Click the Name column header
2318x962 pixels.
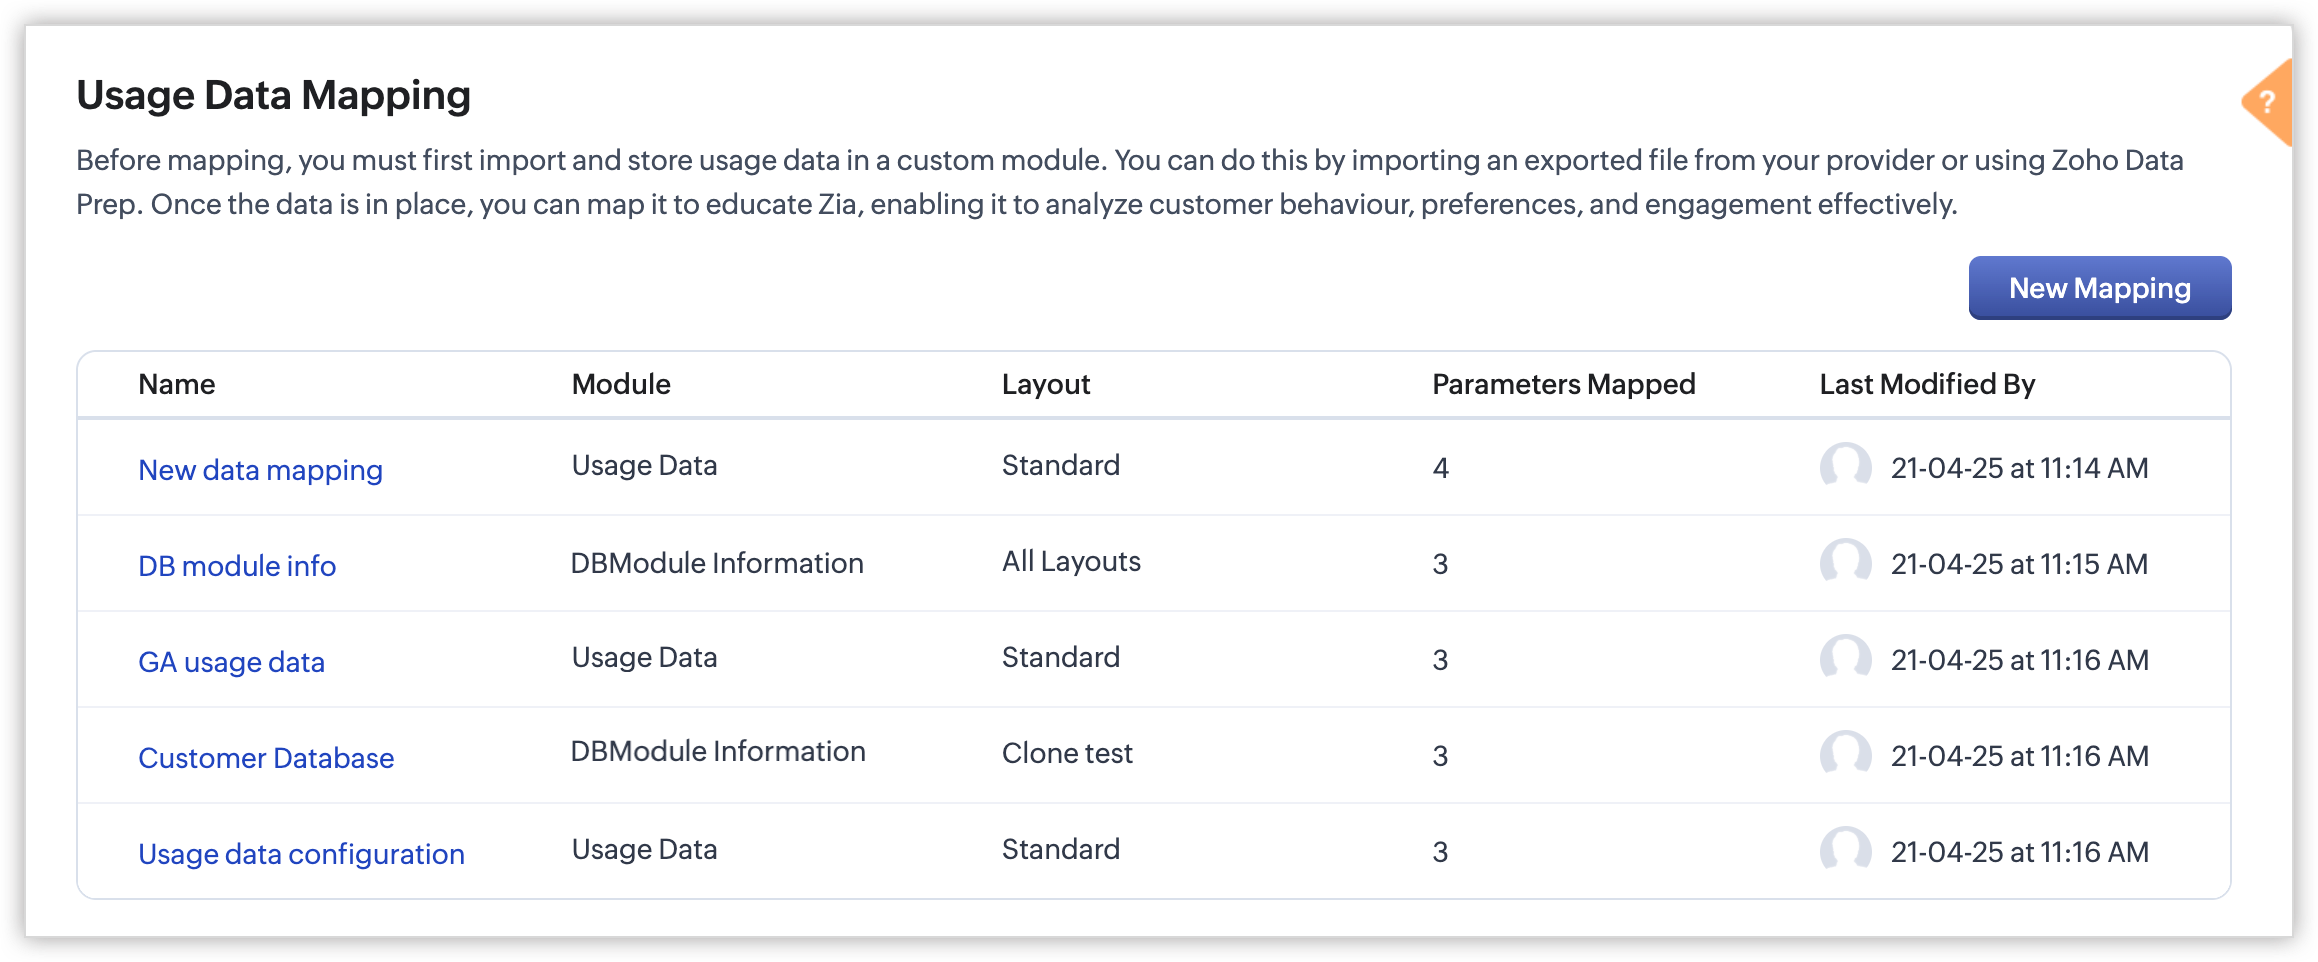(177, 384)
